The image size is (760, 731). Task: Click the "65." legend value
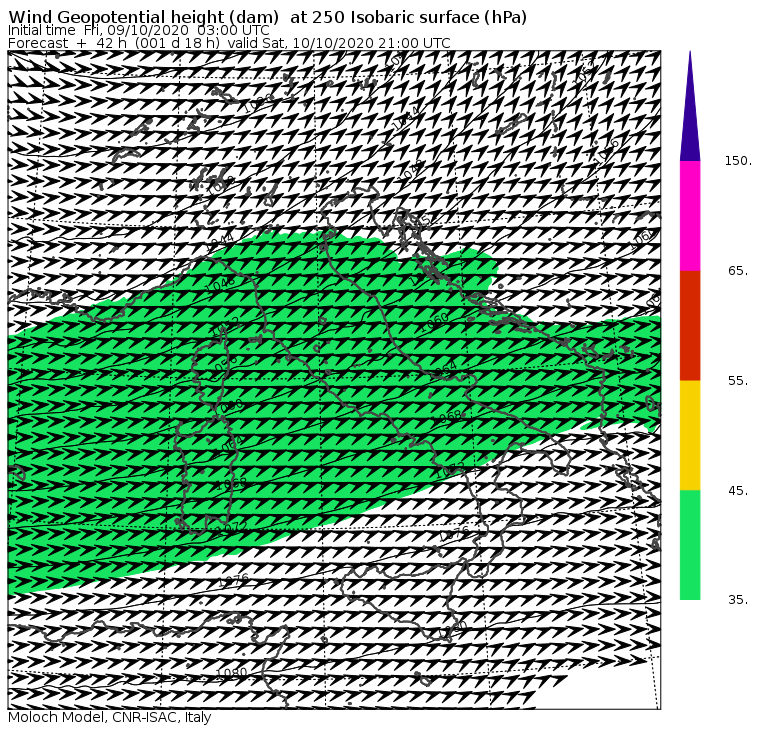tap(739, 271)
